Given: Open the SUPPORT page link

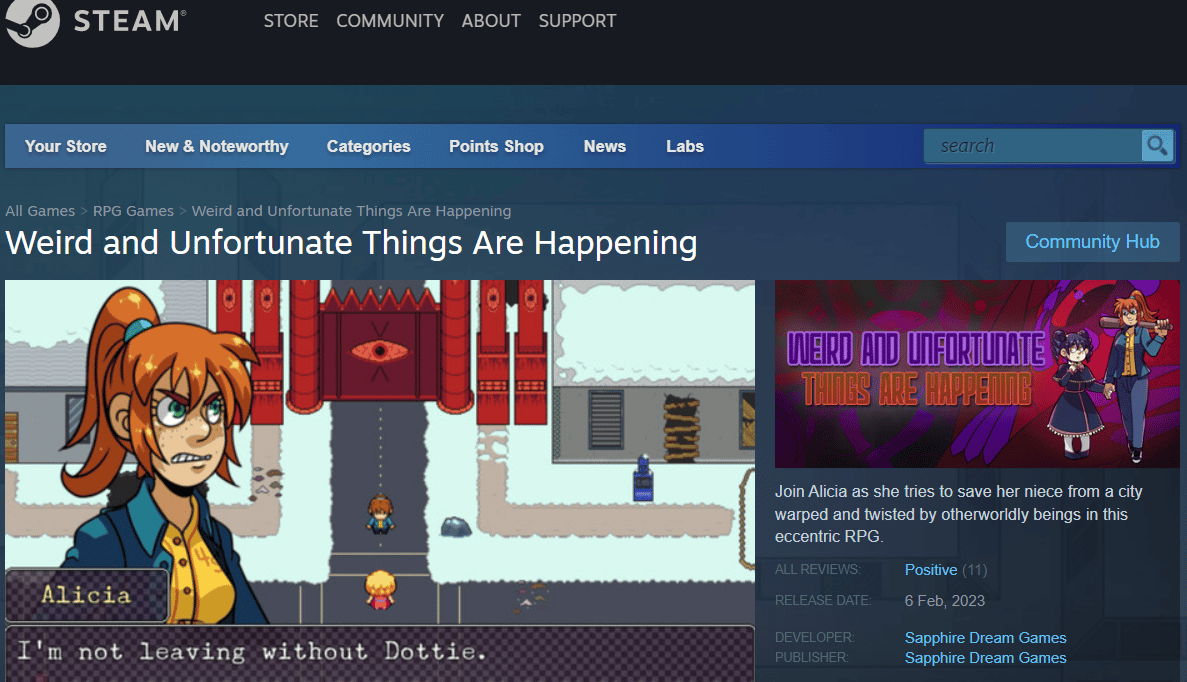Looking at the screenshot, I should (x=577, y=21).
